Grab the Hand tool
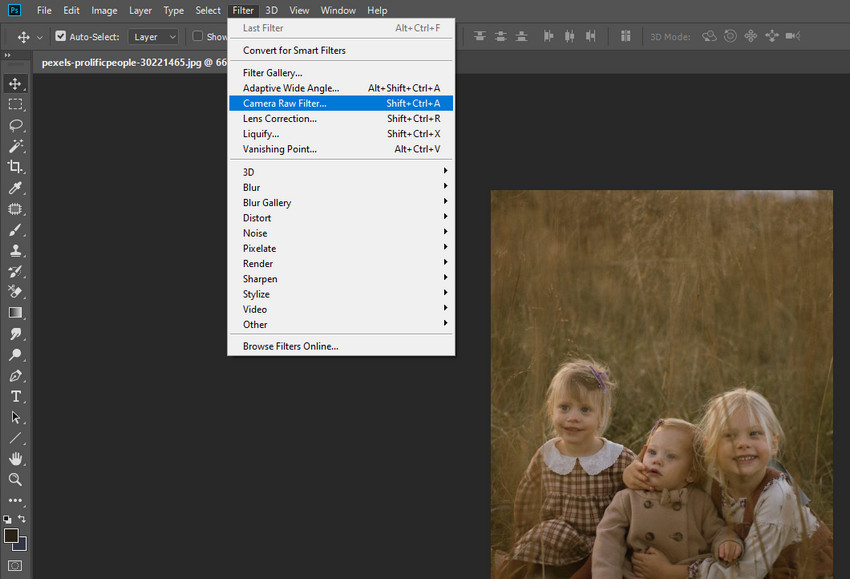The image size is (850, 579). pos(15,458)
